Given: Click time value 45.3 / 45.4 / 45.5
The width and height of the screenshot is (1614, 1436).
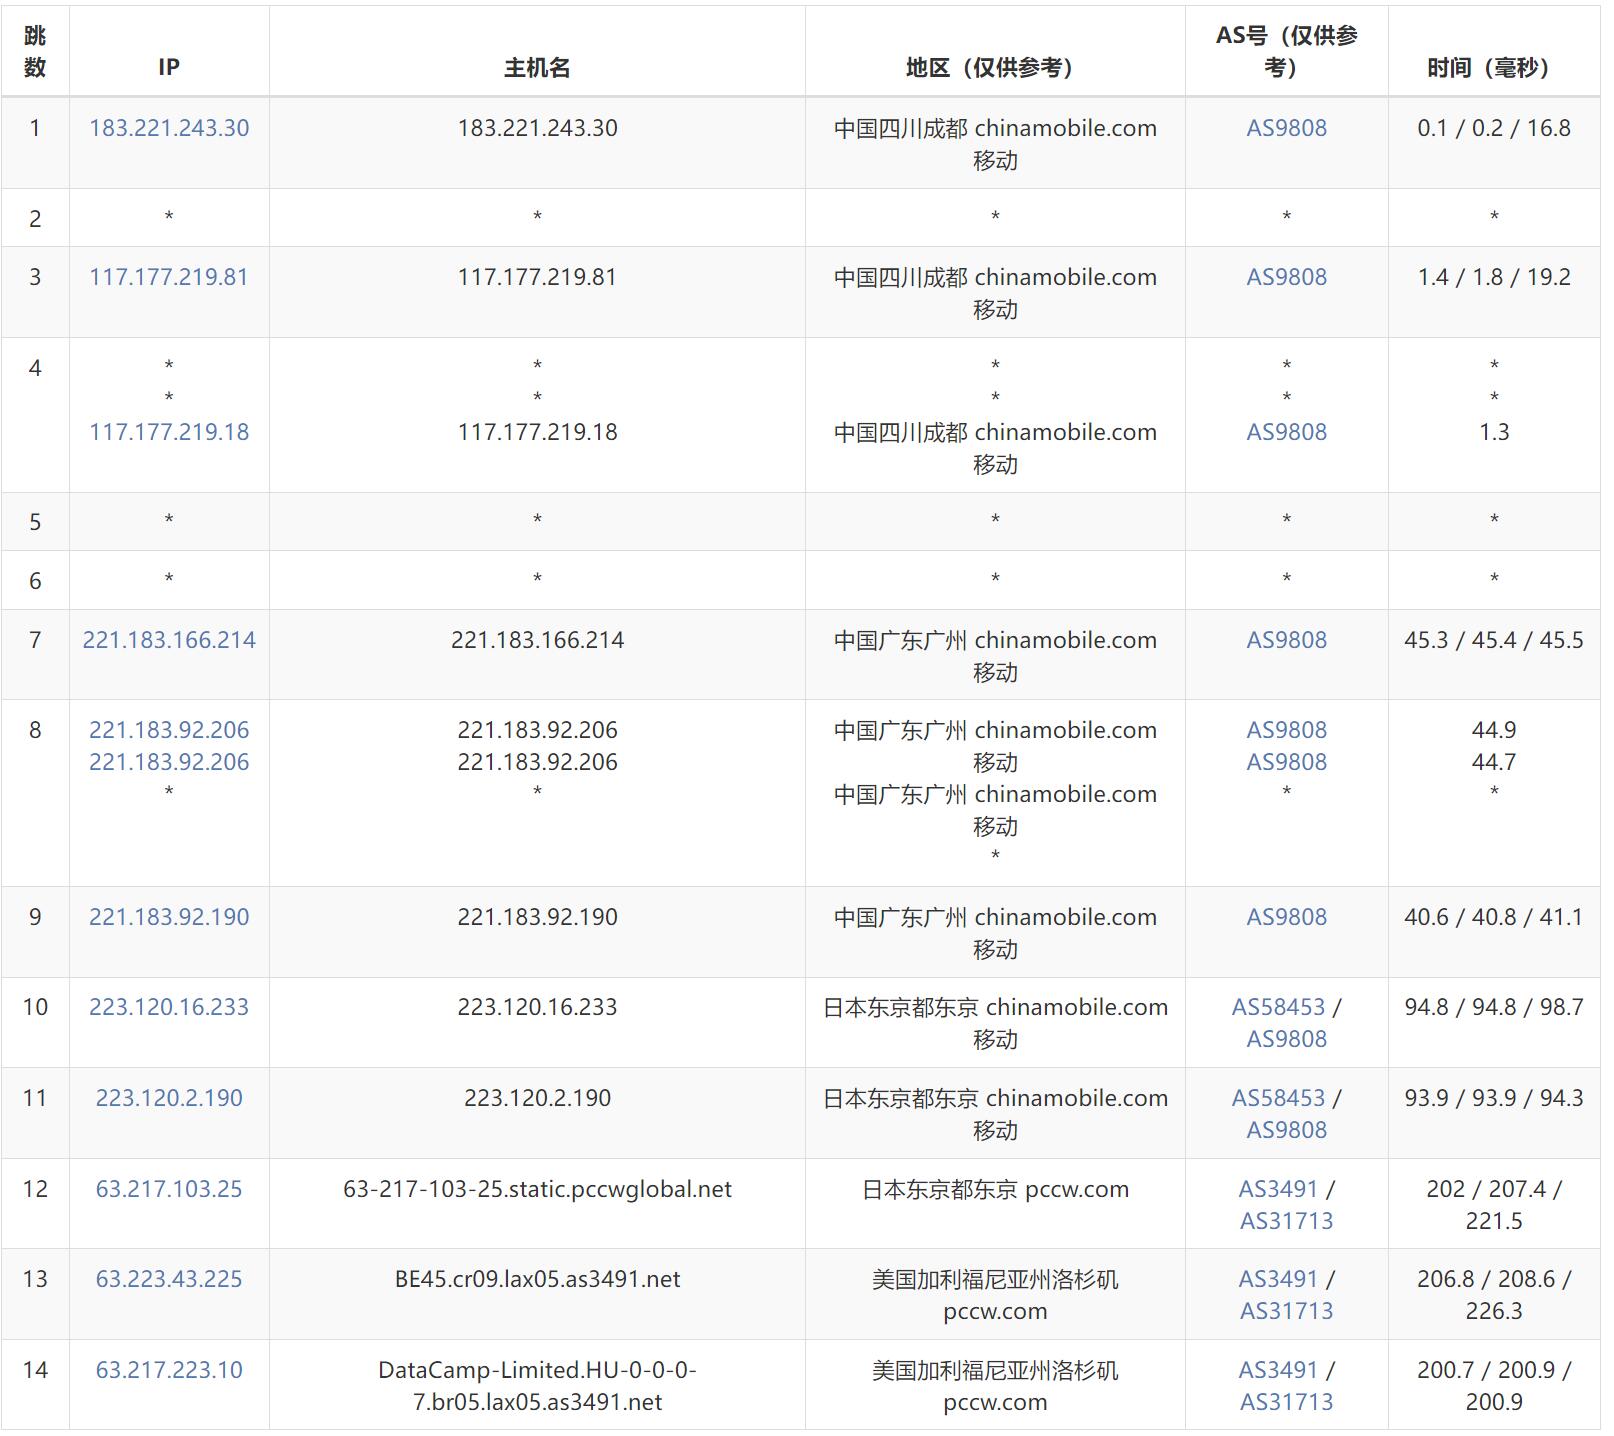Looking at the screenshot, I should [1494, 640].
